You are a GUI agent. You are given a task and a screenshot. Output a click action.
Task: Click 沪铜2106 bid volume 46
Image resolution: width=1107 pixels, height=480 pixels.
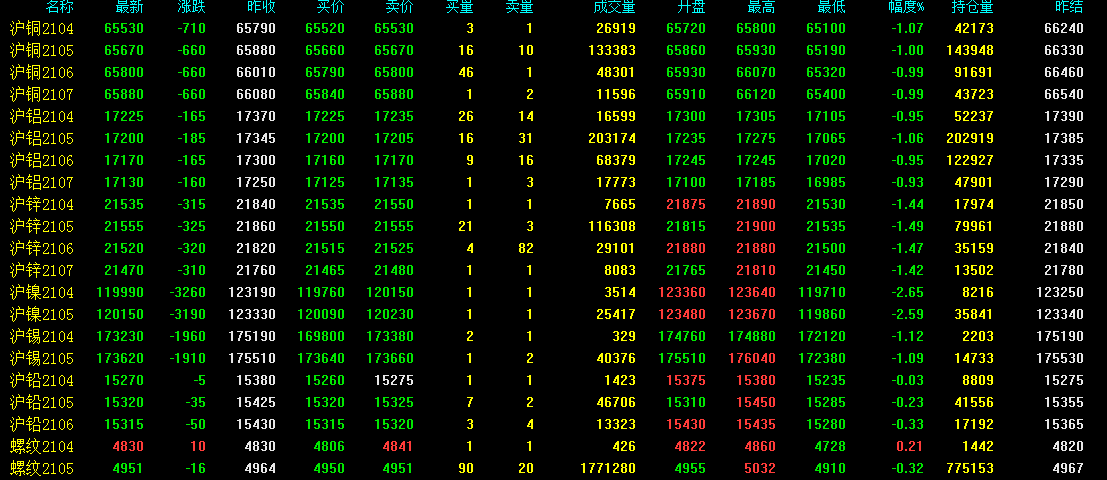tap(466, 73)
